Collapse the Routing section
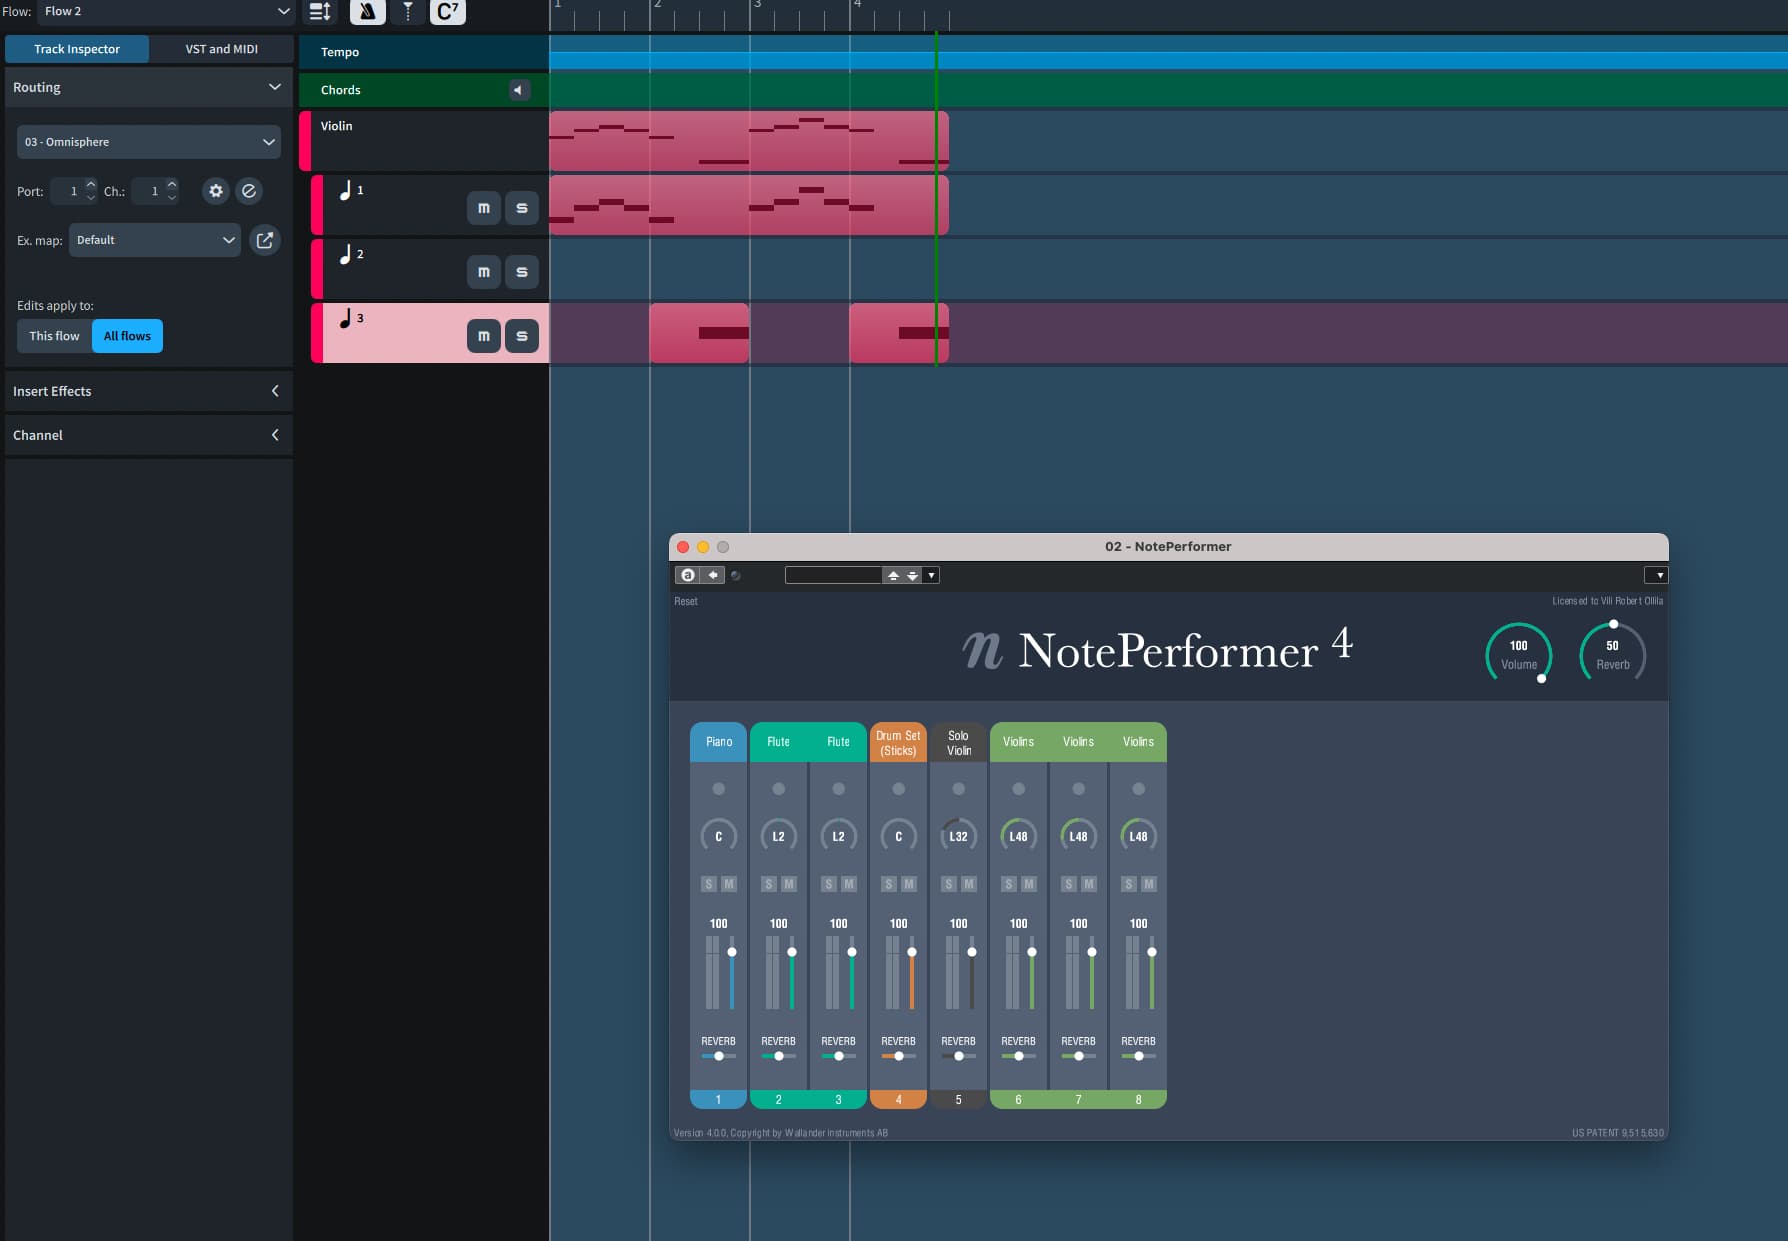The image size is (1788, 1241). pos(275,87)
